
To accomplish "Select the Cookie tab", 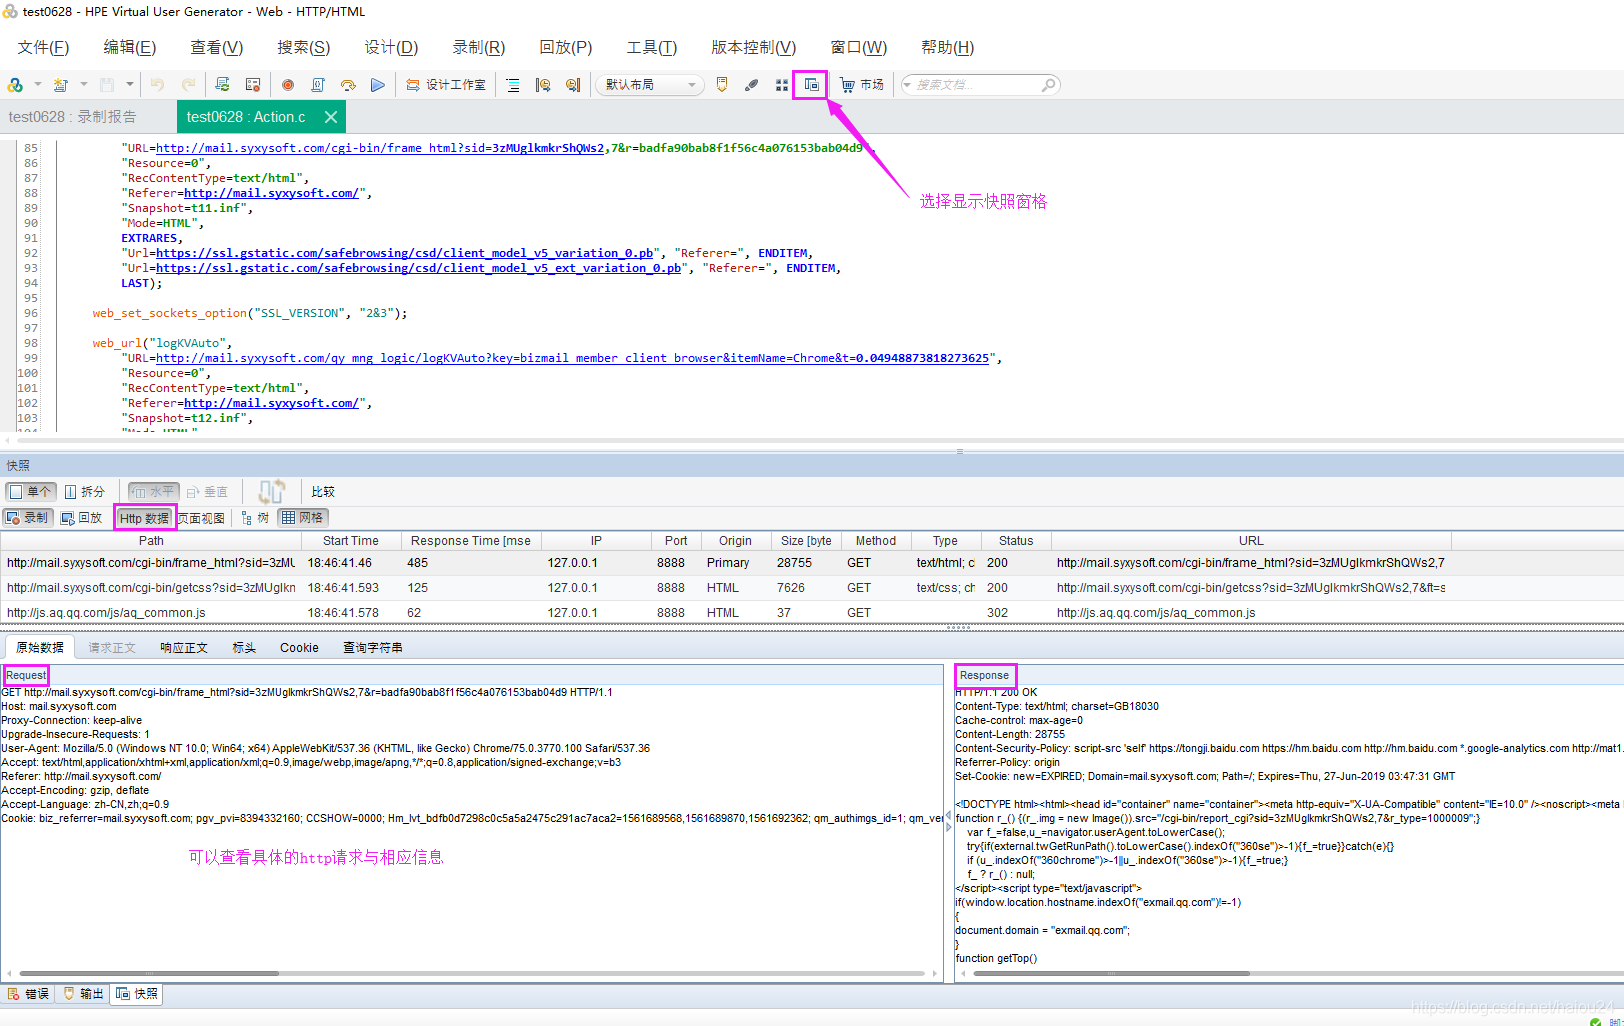I will 299,648.
